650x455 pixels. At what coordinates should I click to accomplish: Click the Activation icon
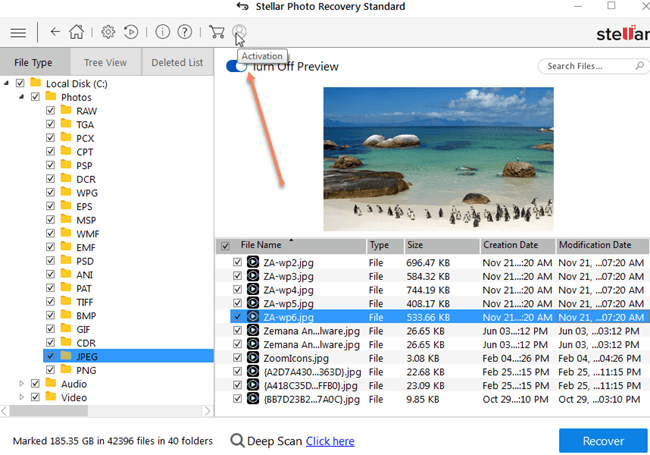click(238, 32)
